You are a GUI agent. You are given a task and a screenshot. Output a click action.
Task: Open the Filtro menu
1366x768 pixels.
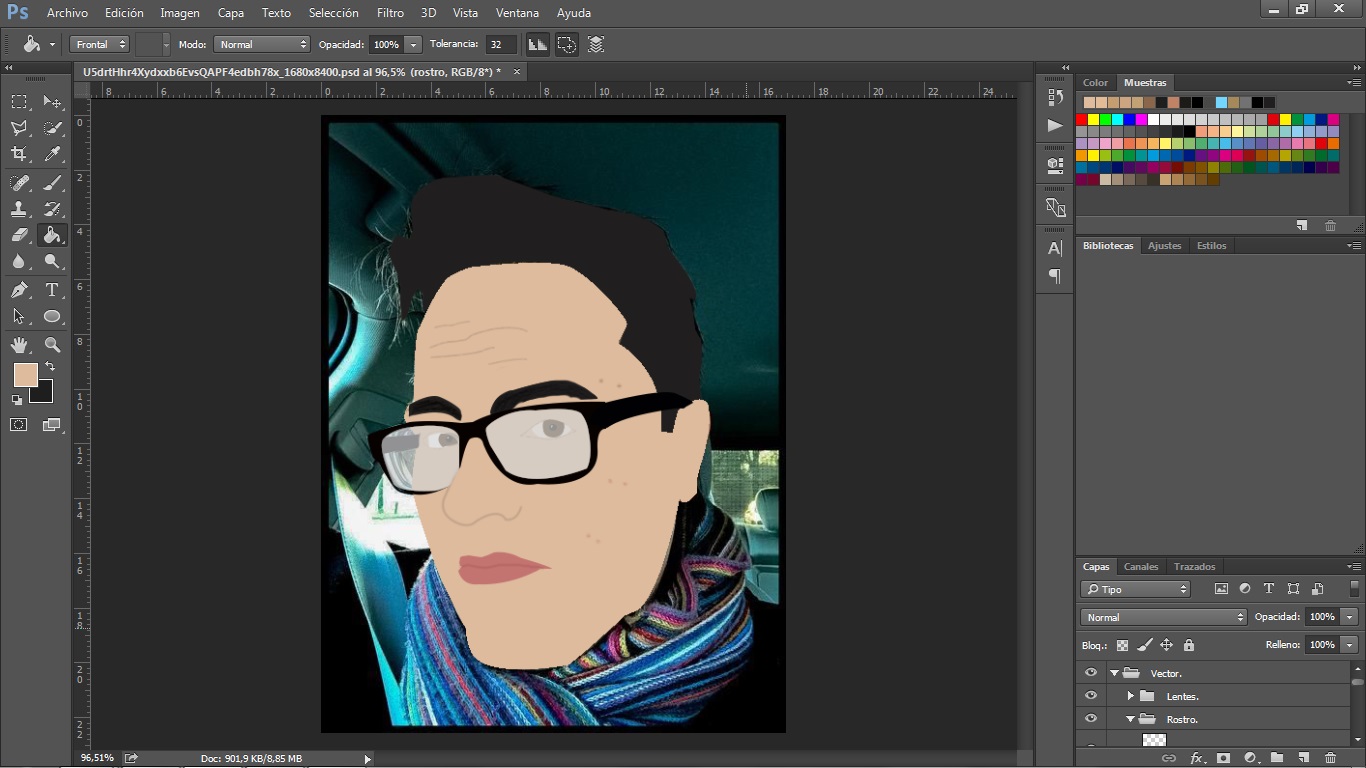click(390, 13)
